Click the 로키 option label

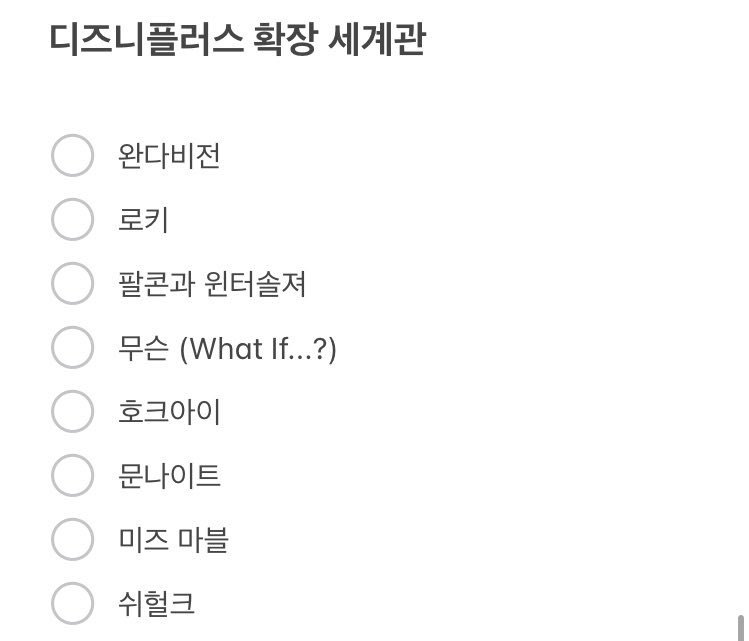click(x=143, y=220)
